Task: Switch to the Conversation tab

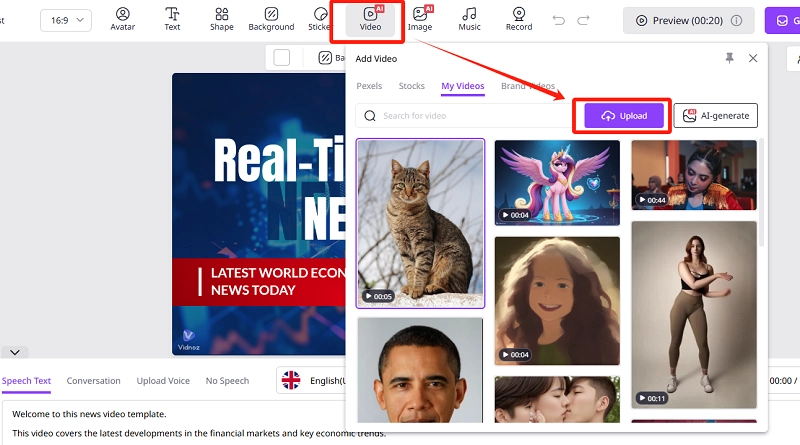Action: [x=93, y=381]
